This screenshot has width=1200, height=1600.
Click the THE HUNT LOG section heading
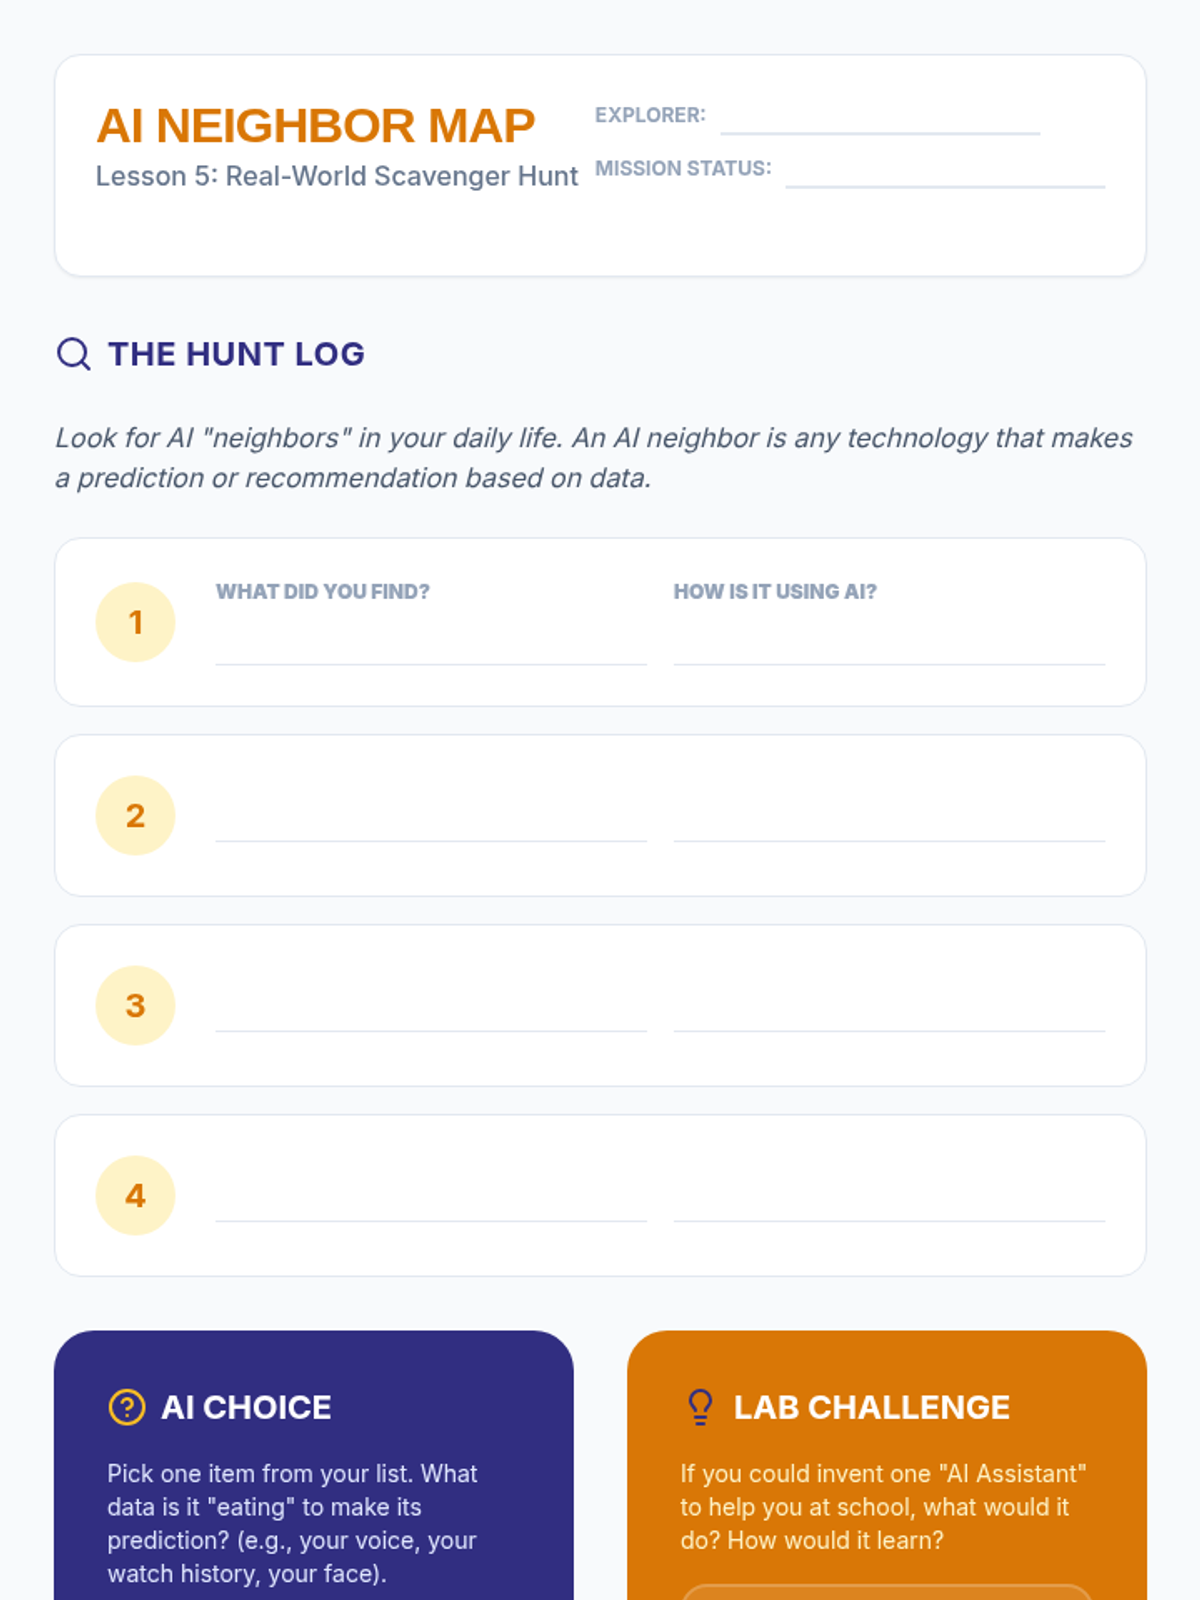click(x=236, y=354)
